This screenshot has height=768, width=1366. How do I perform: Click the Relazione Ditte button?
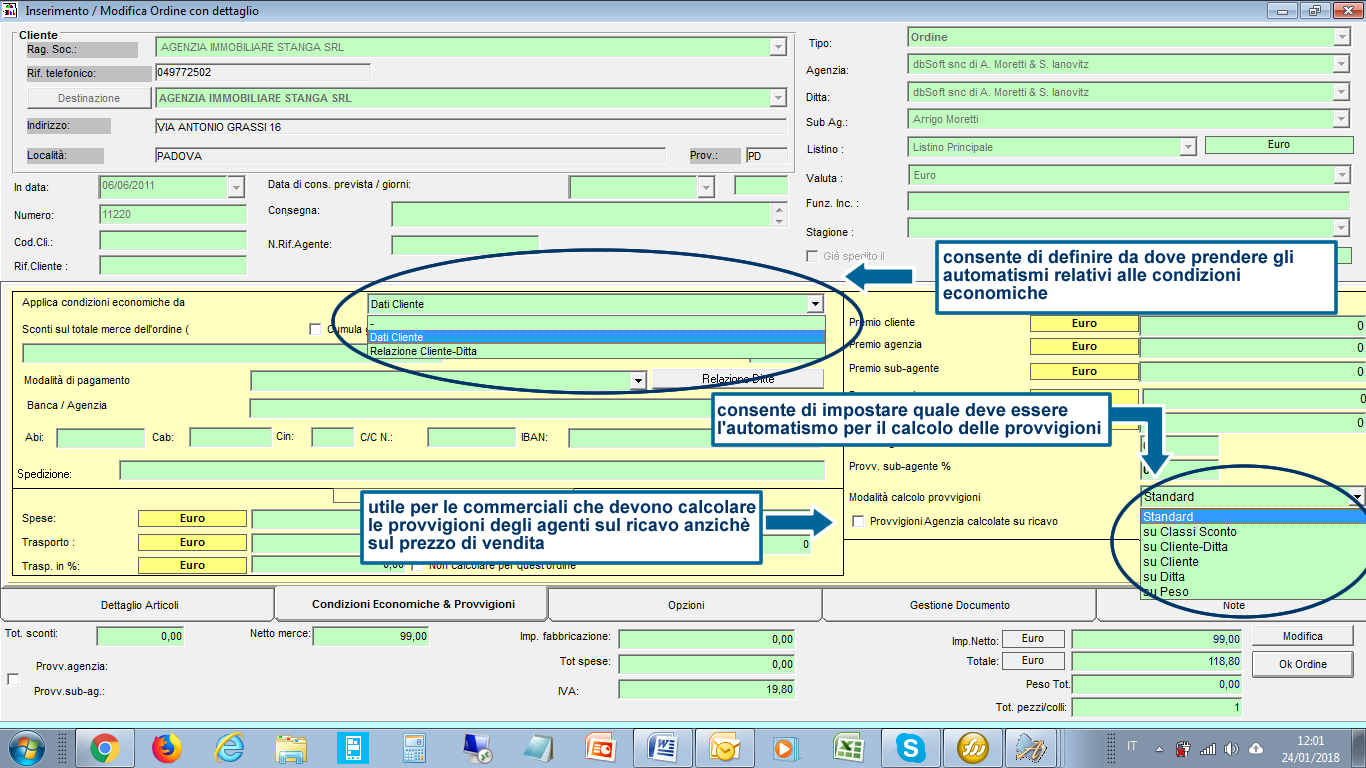coord(738,379)
